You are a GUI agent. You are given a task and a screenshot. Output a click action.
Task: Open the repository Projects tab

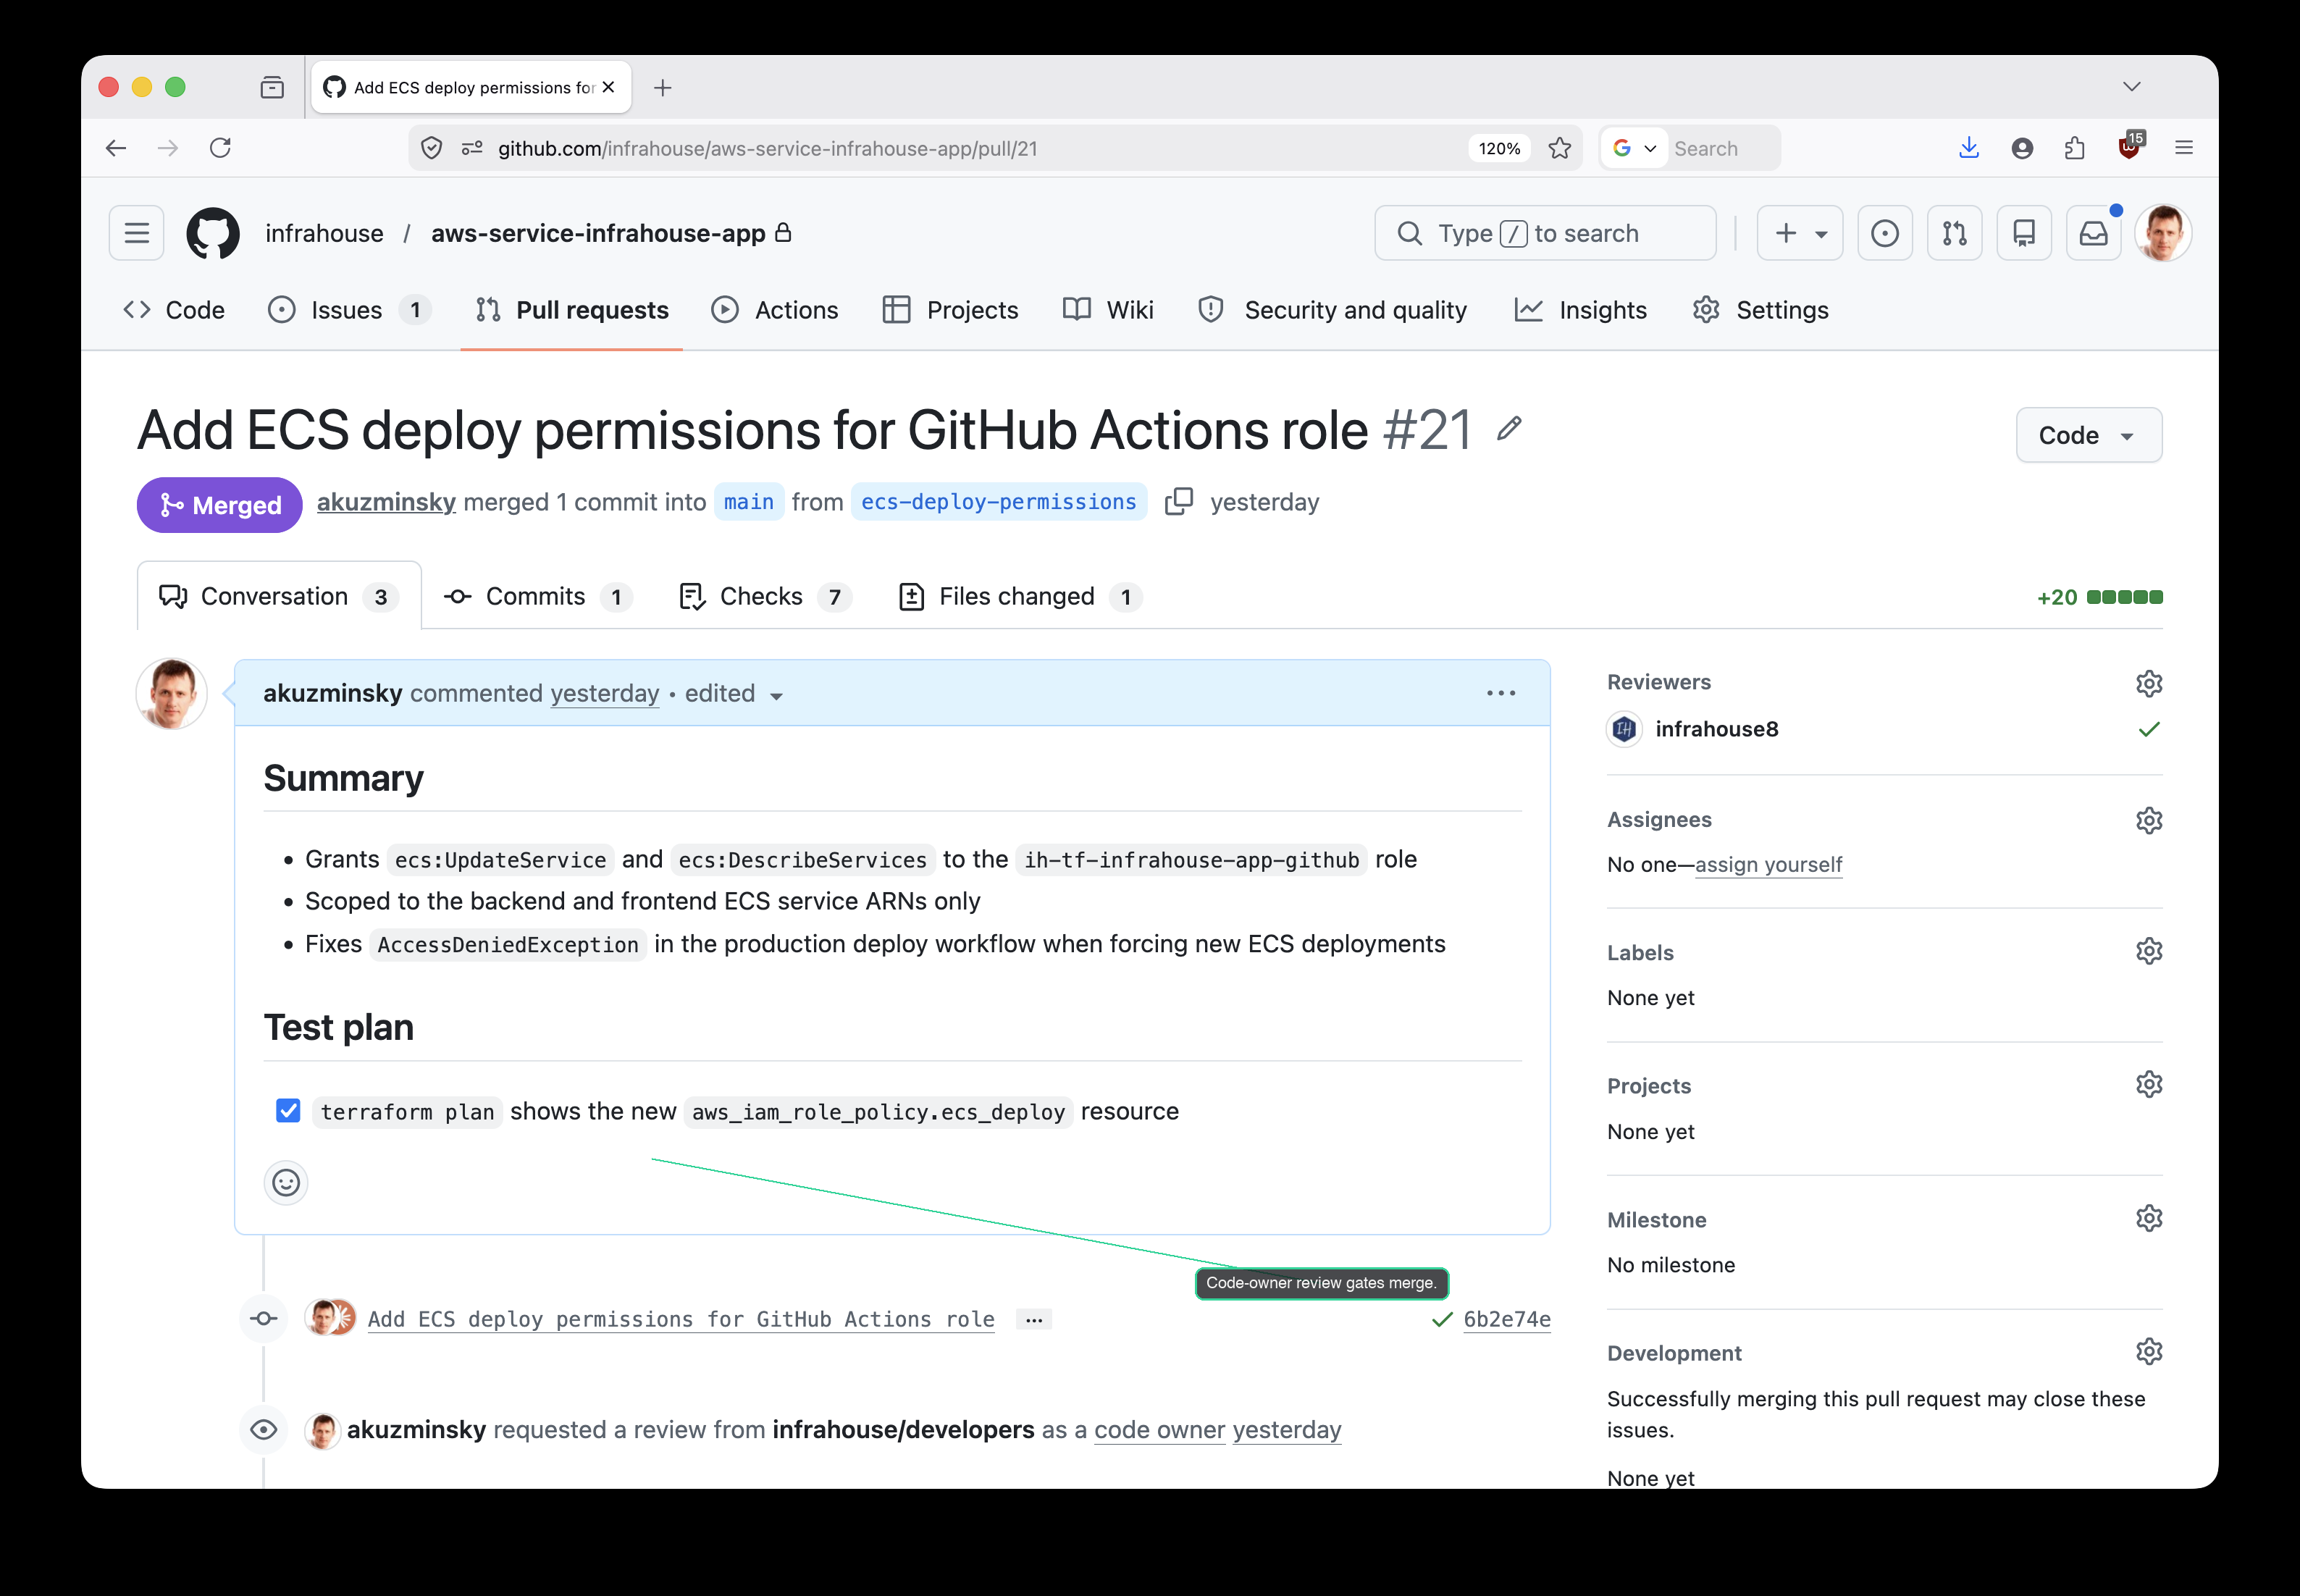[x=950, y=310]
